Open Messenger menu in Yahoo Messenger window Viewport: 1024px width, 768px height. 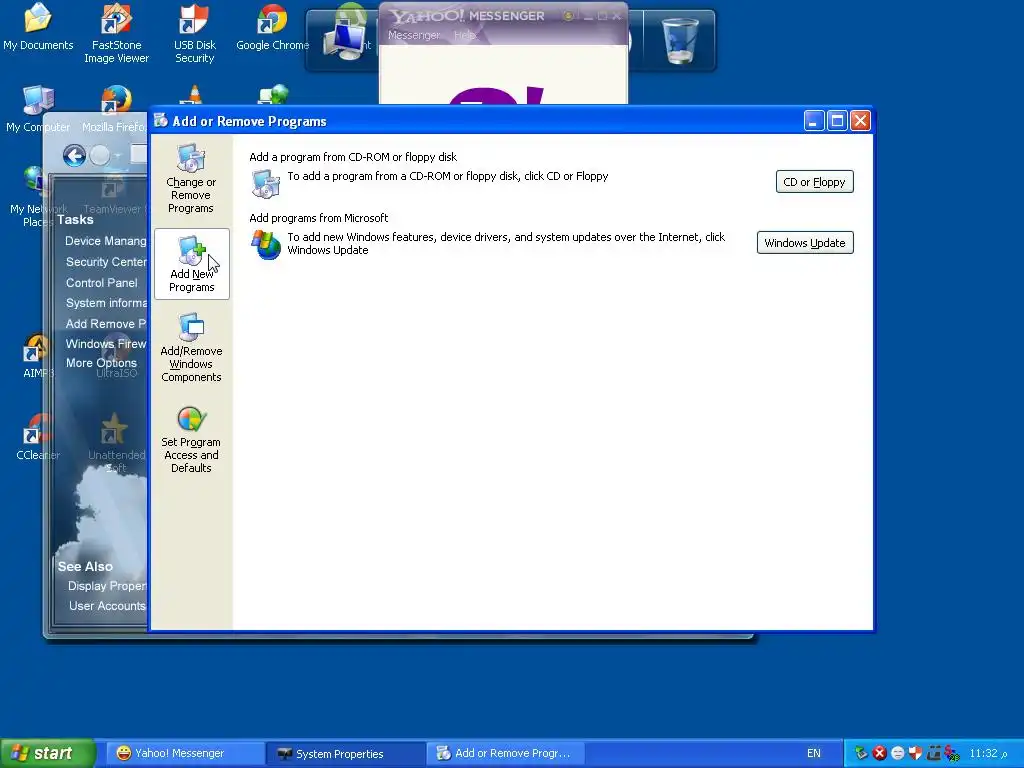pyautogui.click(x=414, y=35)
